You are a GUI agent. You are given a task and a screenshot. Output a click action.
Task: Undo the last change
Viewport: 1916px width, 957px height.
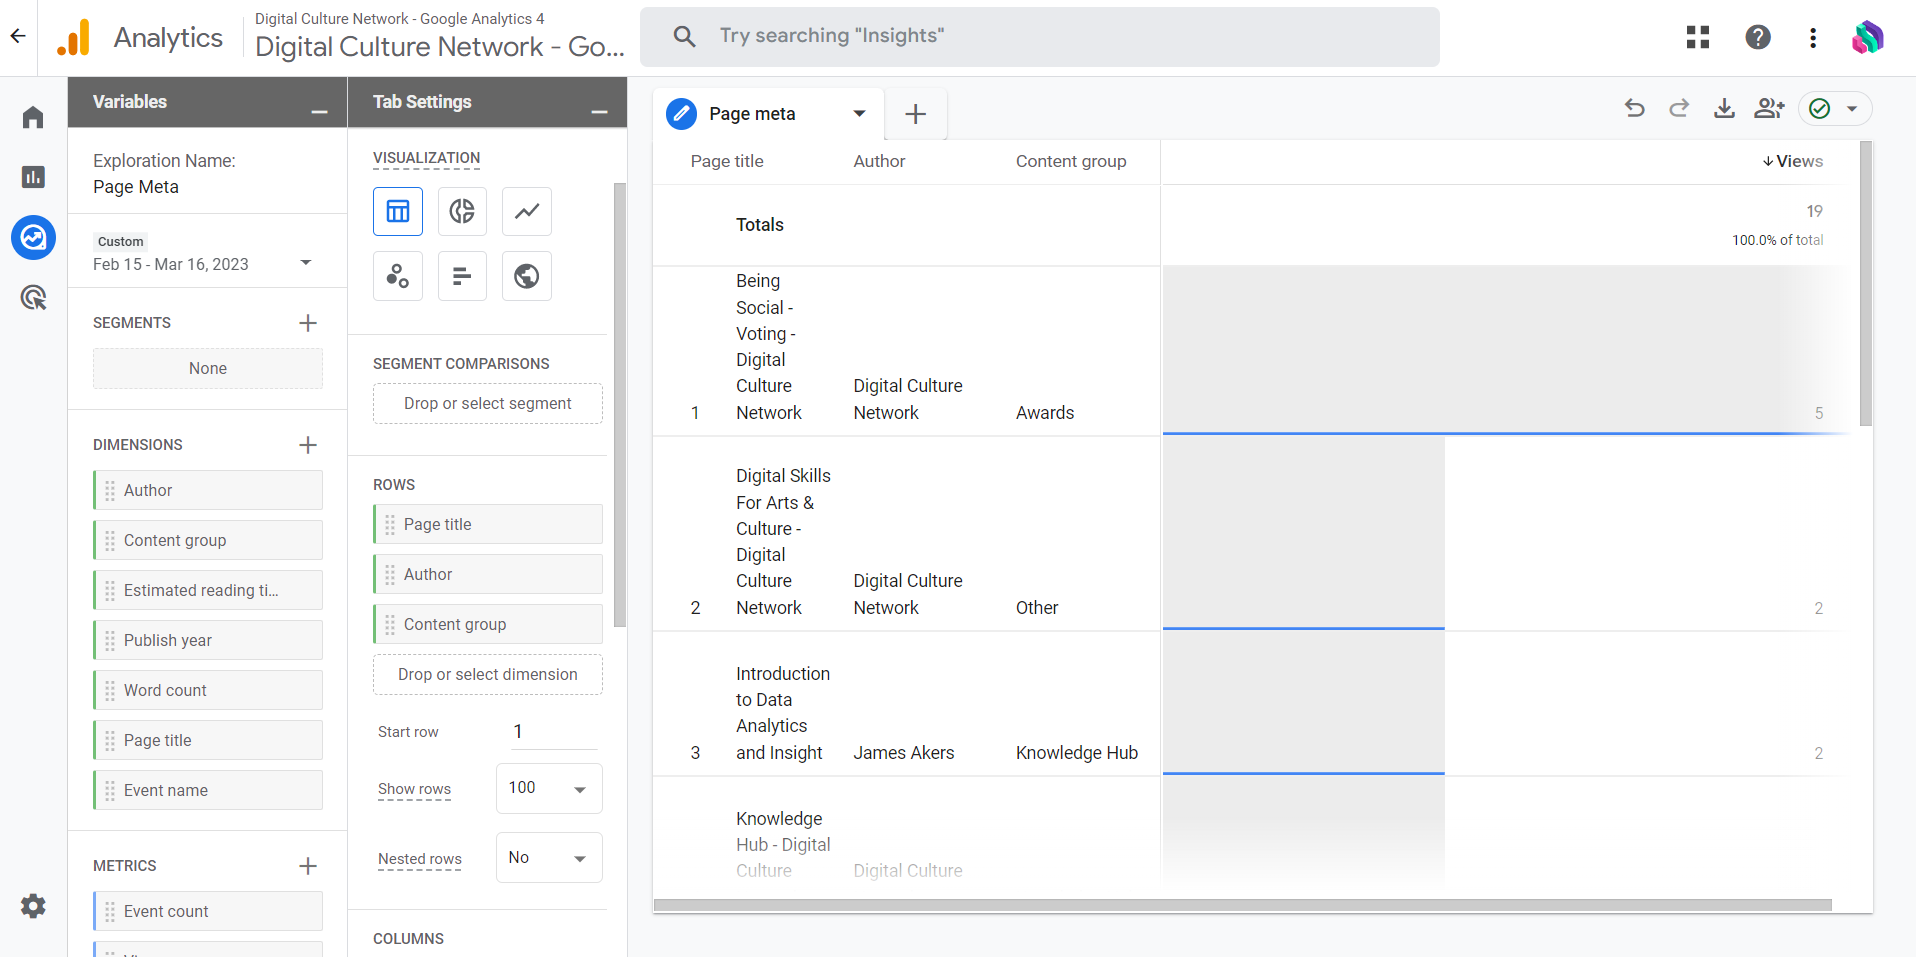(x=1635, y=108)
